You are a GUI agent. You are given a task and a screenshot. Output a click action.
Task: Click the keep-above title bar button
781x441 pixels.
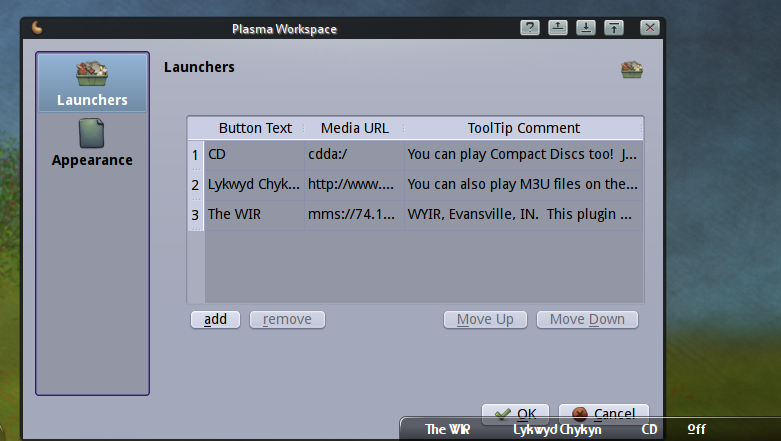[558, 27]
